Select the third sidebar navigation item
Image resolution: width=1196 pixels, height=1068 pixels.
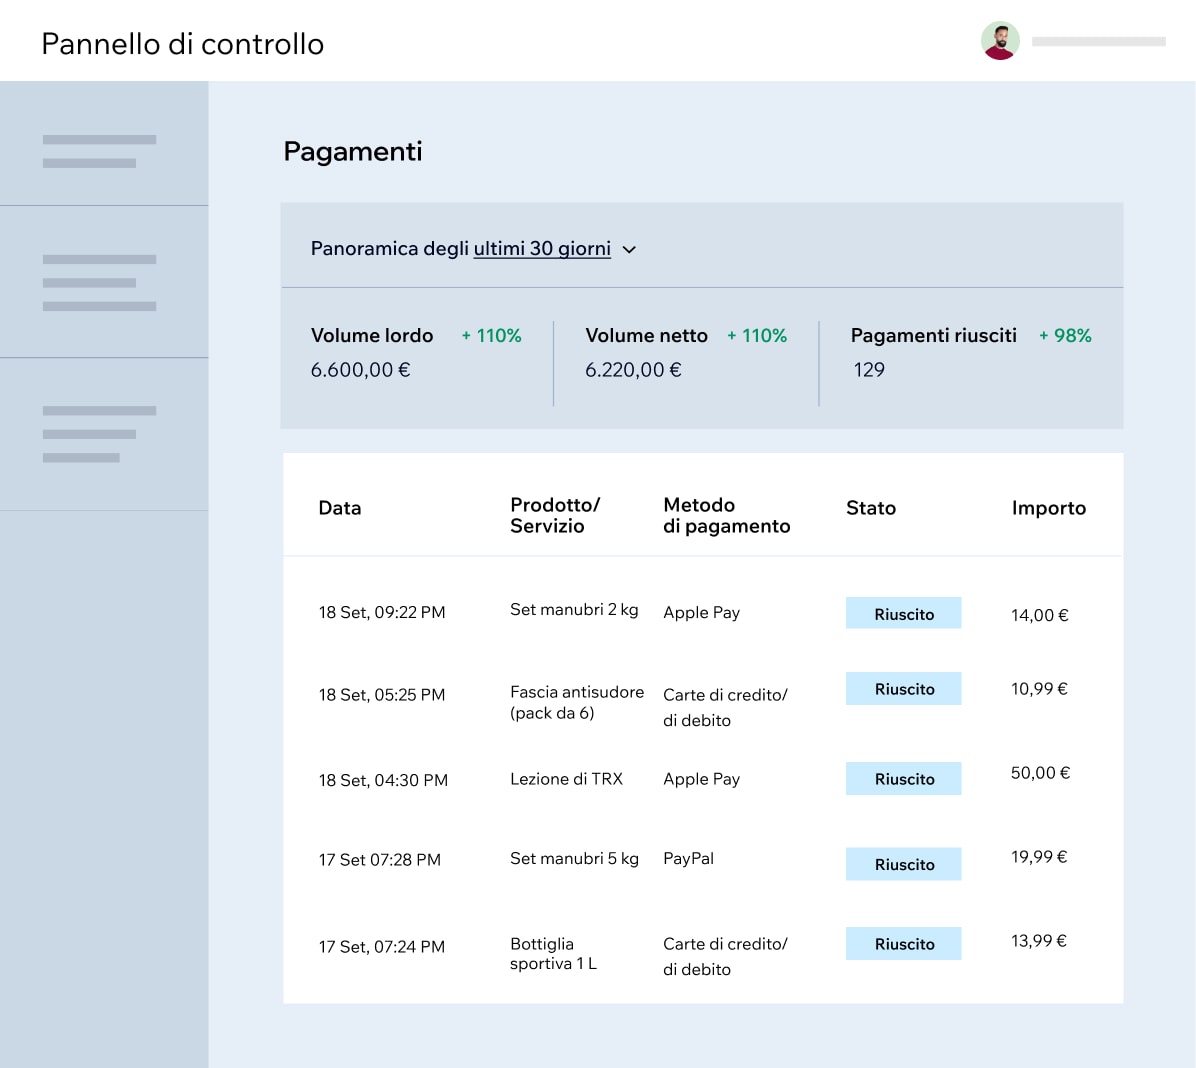(x=99, y=434)
